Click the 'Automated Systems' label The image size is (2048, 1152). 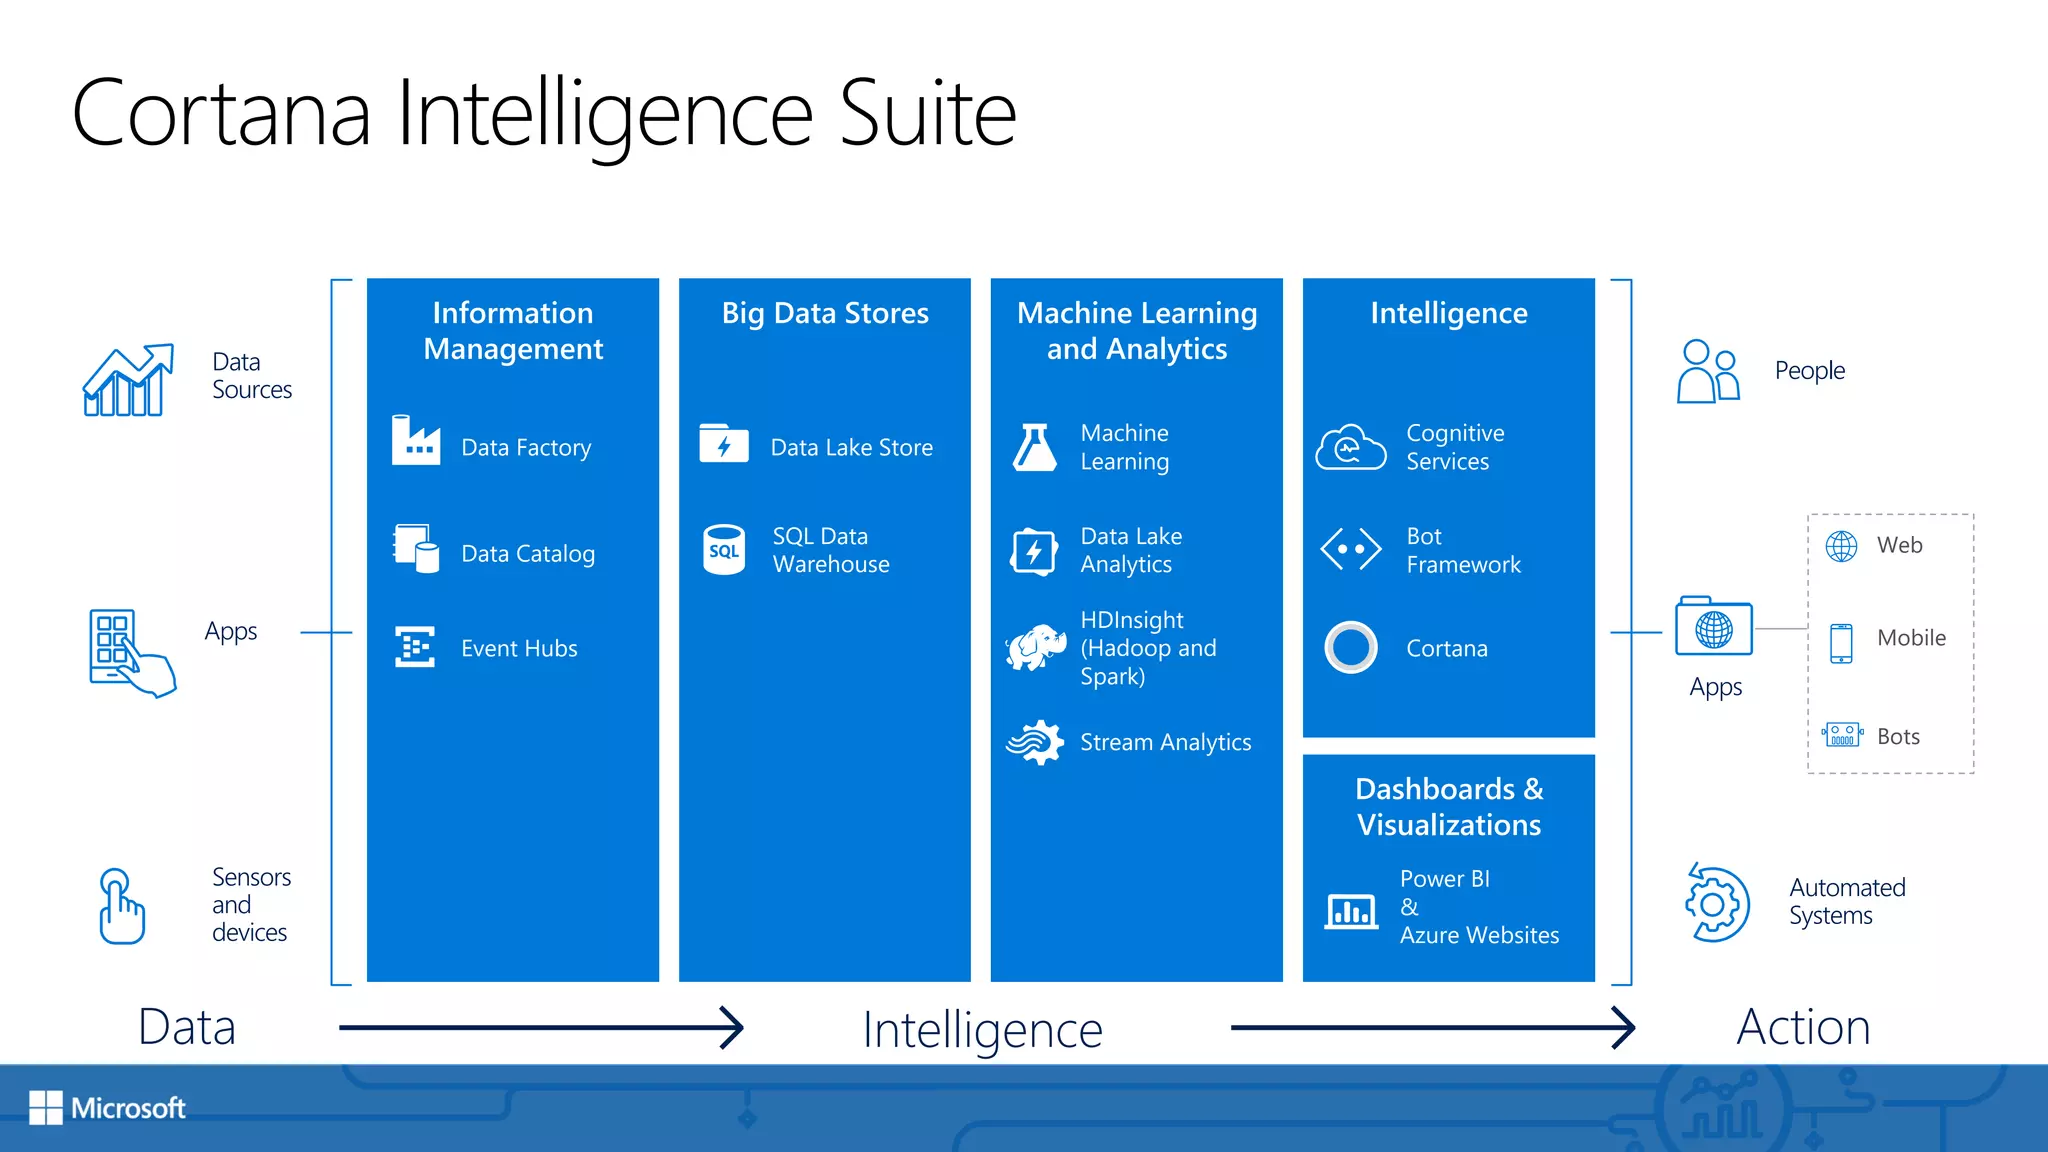click(1847, 901)
